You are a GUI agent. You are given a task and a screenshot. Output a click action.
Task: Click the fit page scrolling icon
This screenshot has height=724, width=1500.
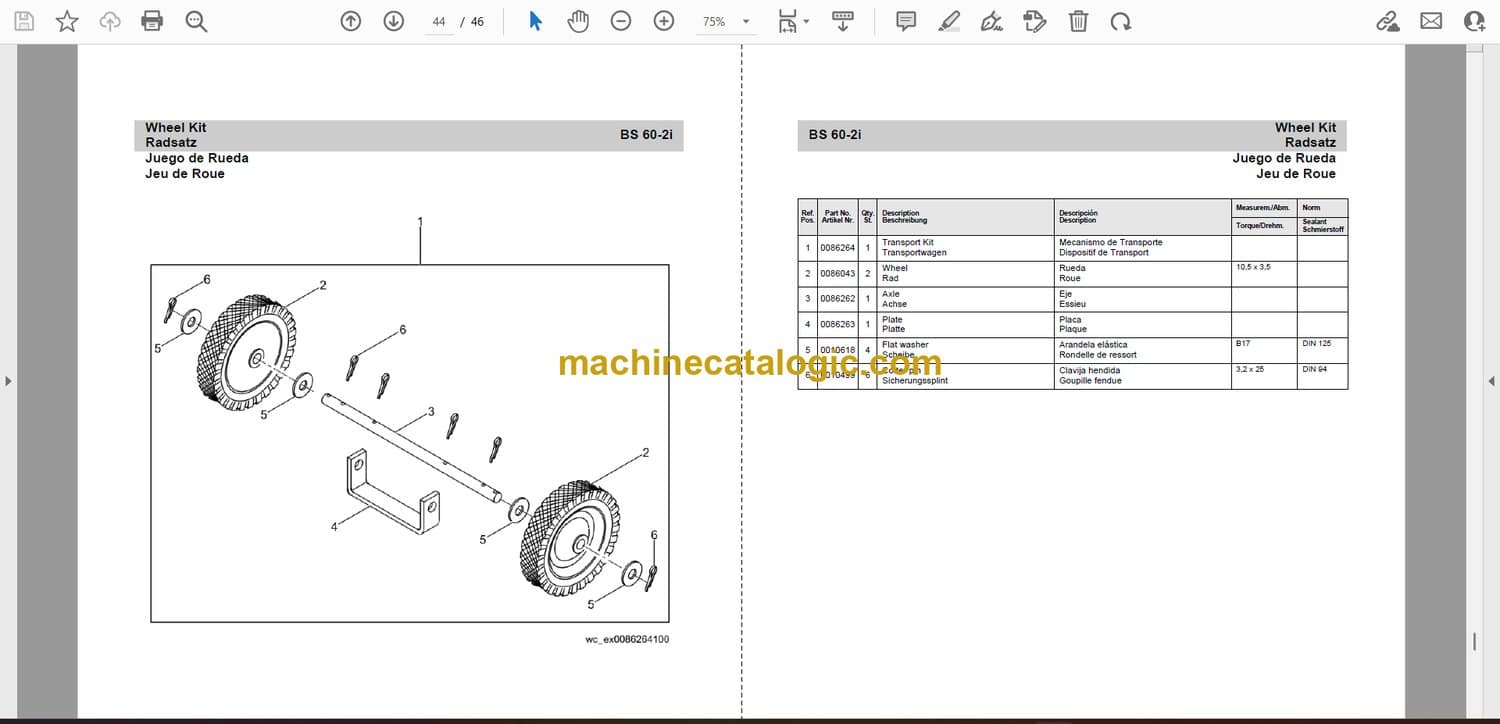click(788, 21)
